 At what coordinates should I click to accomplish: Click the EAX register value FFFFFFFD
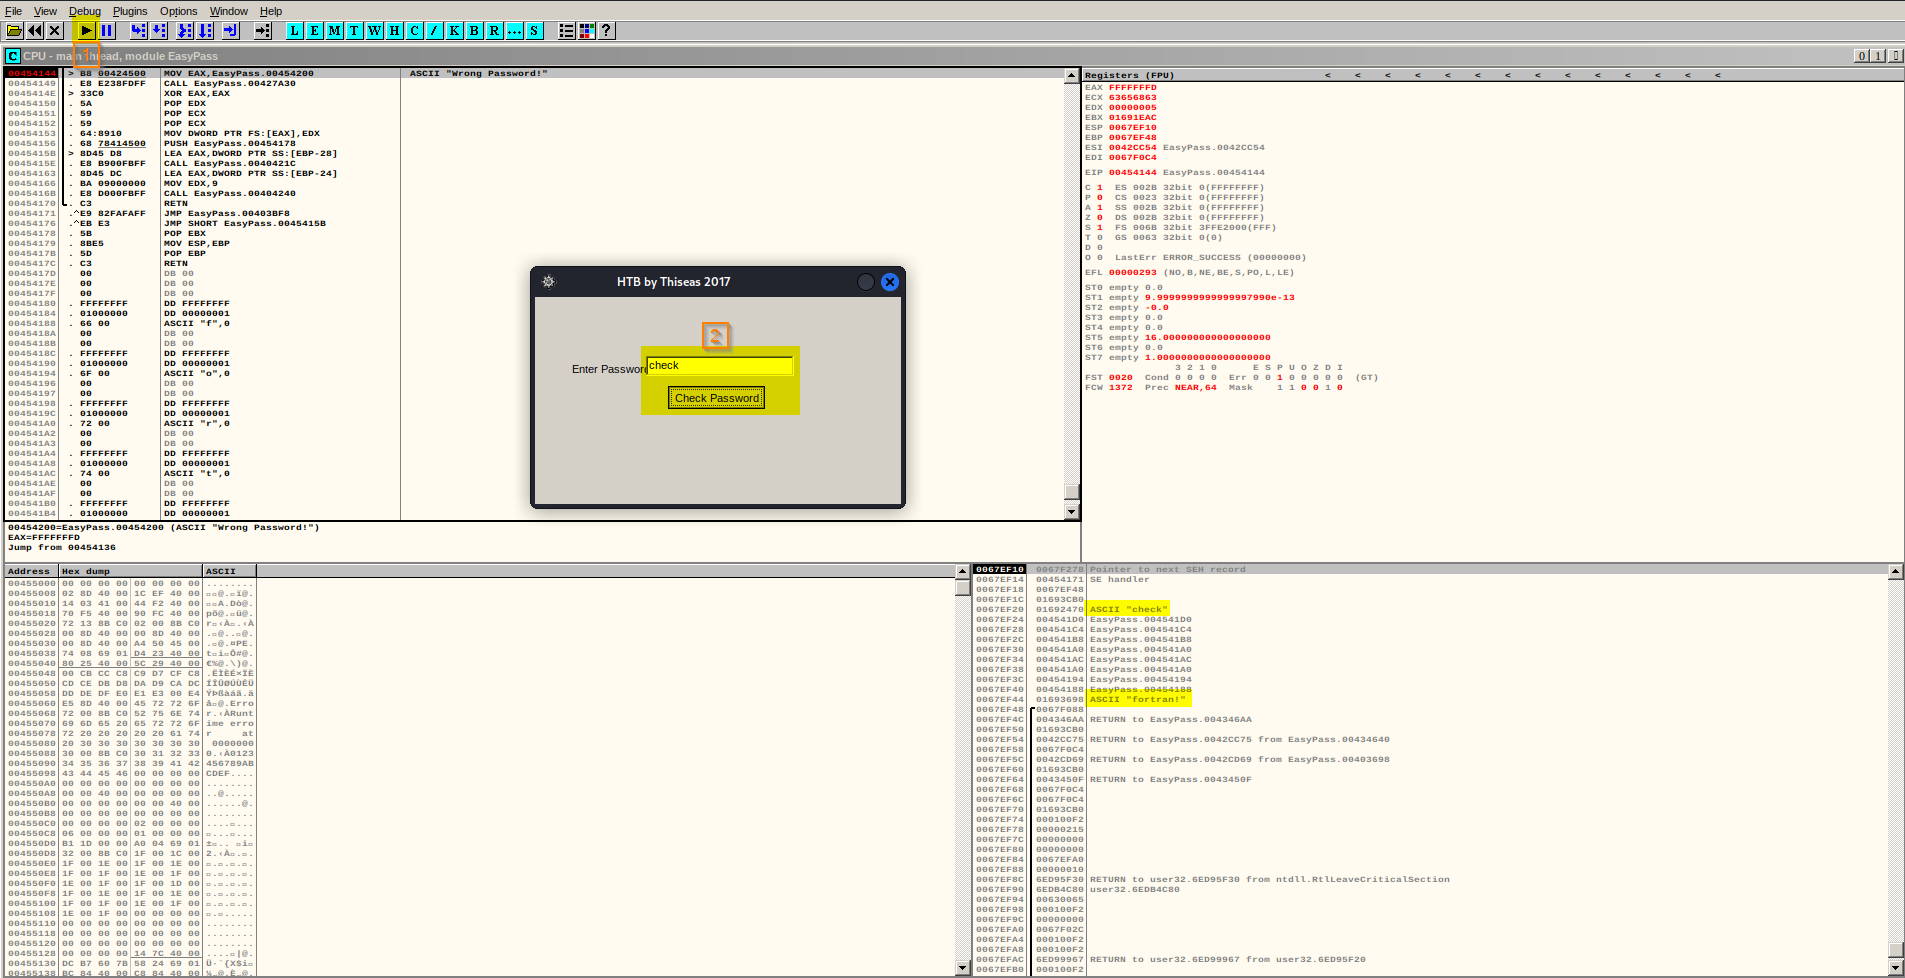pyautogui.click(x=1132, y=87)
